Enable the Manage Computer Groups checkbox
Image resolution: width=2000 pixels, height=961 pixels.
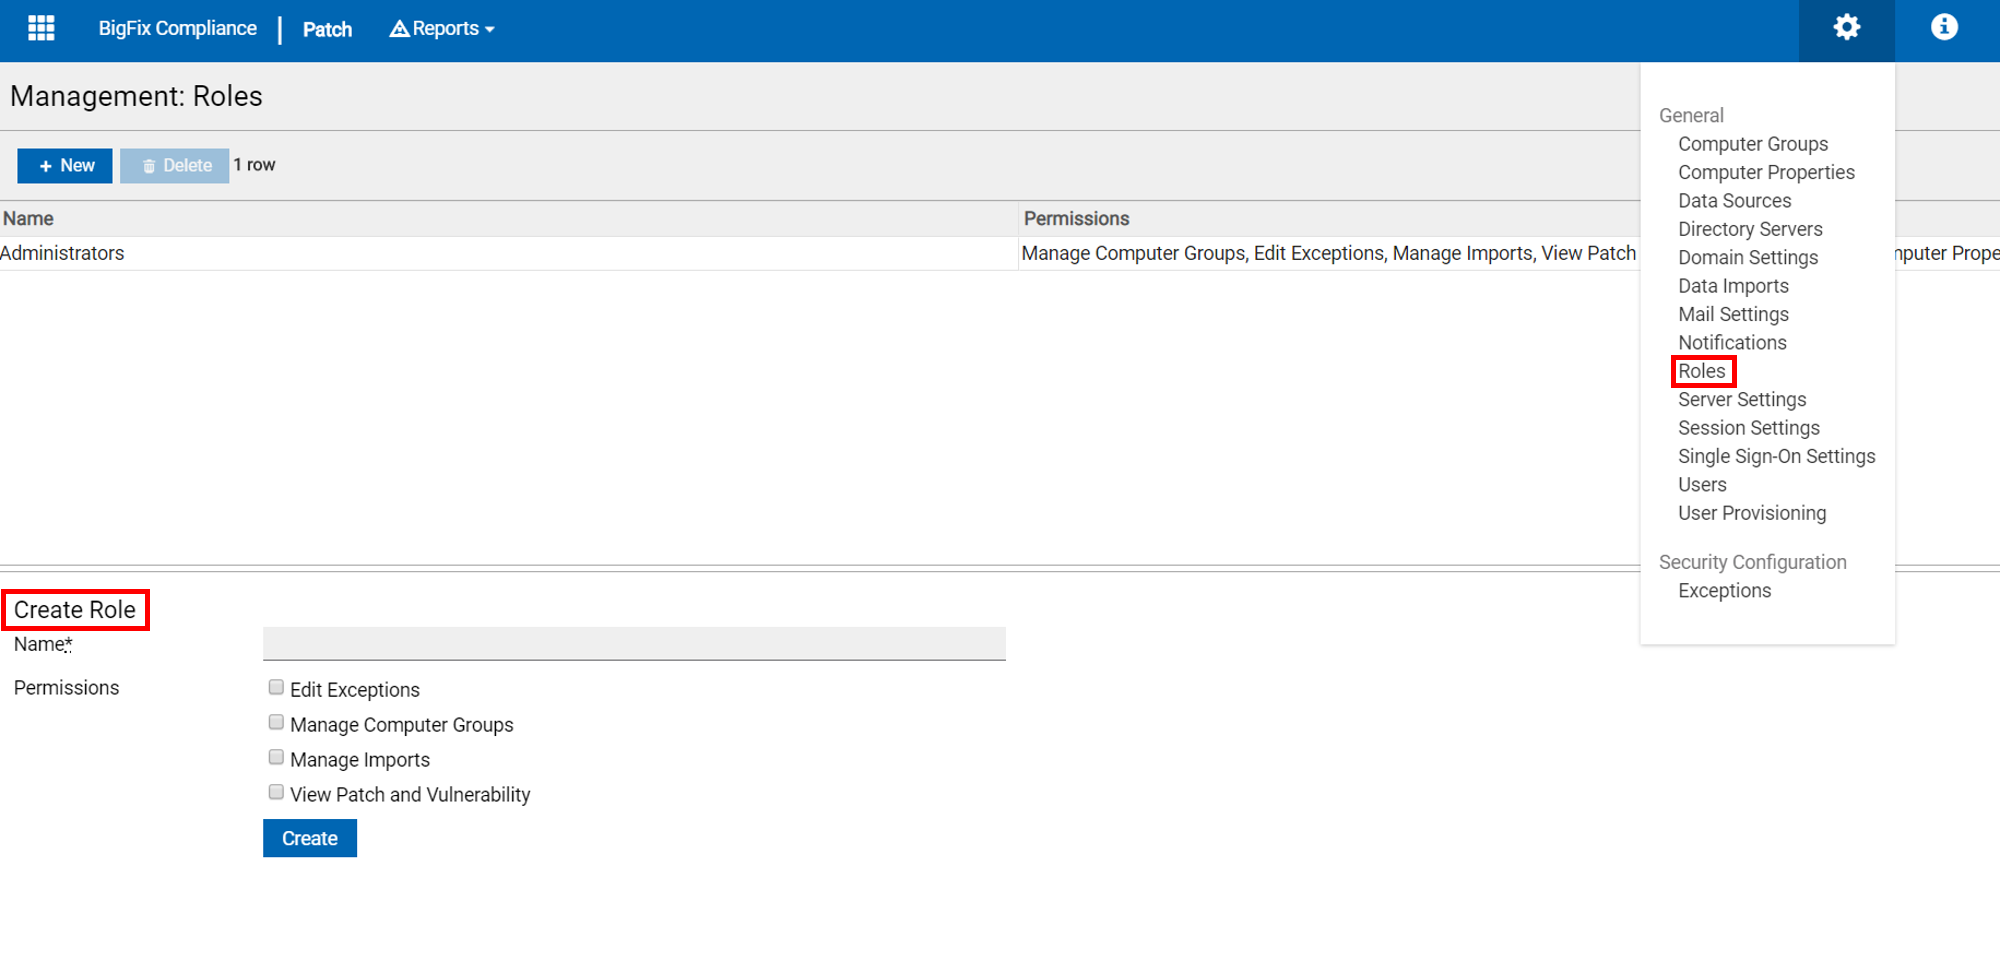click(276, 722)
